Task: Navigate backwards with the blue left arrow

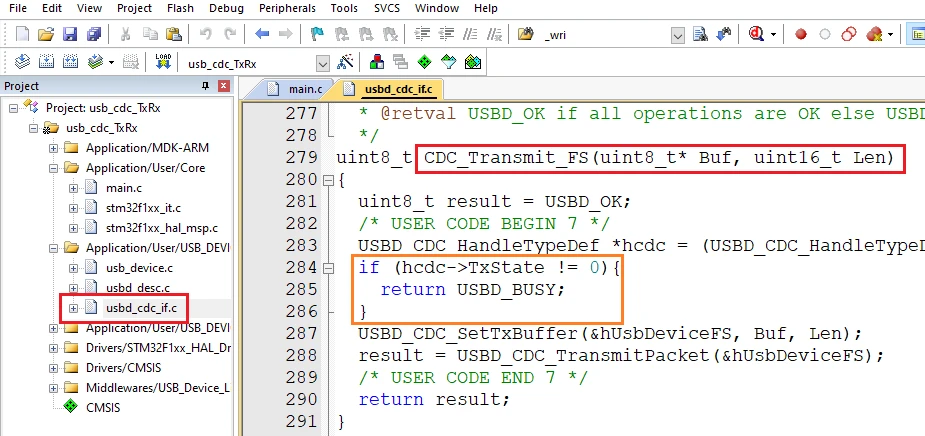Action: point(262,34)
